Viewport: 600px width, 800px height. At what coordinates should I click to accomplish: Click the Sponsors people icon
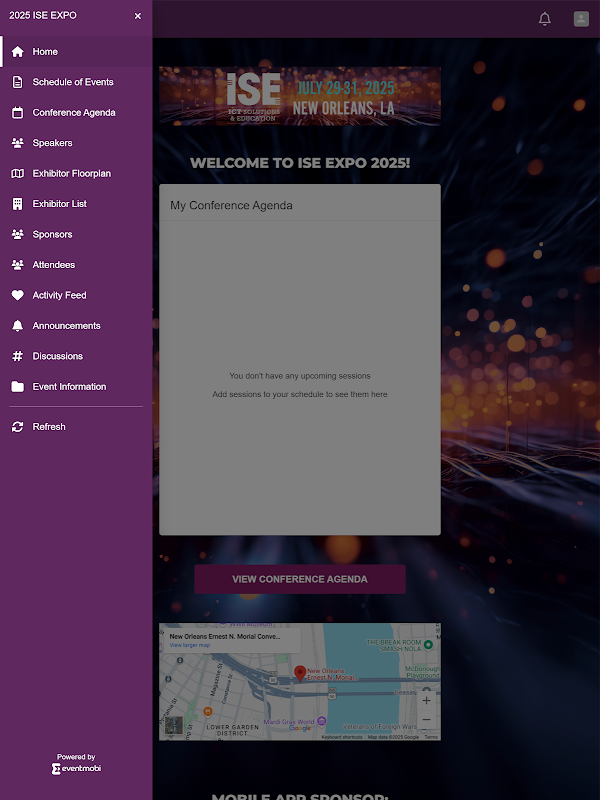tap(17, 234)
